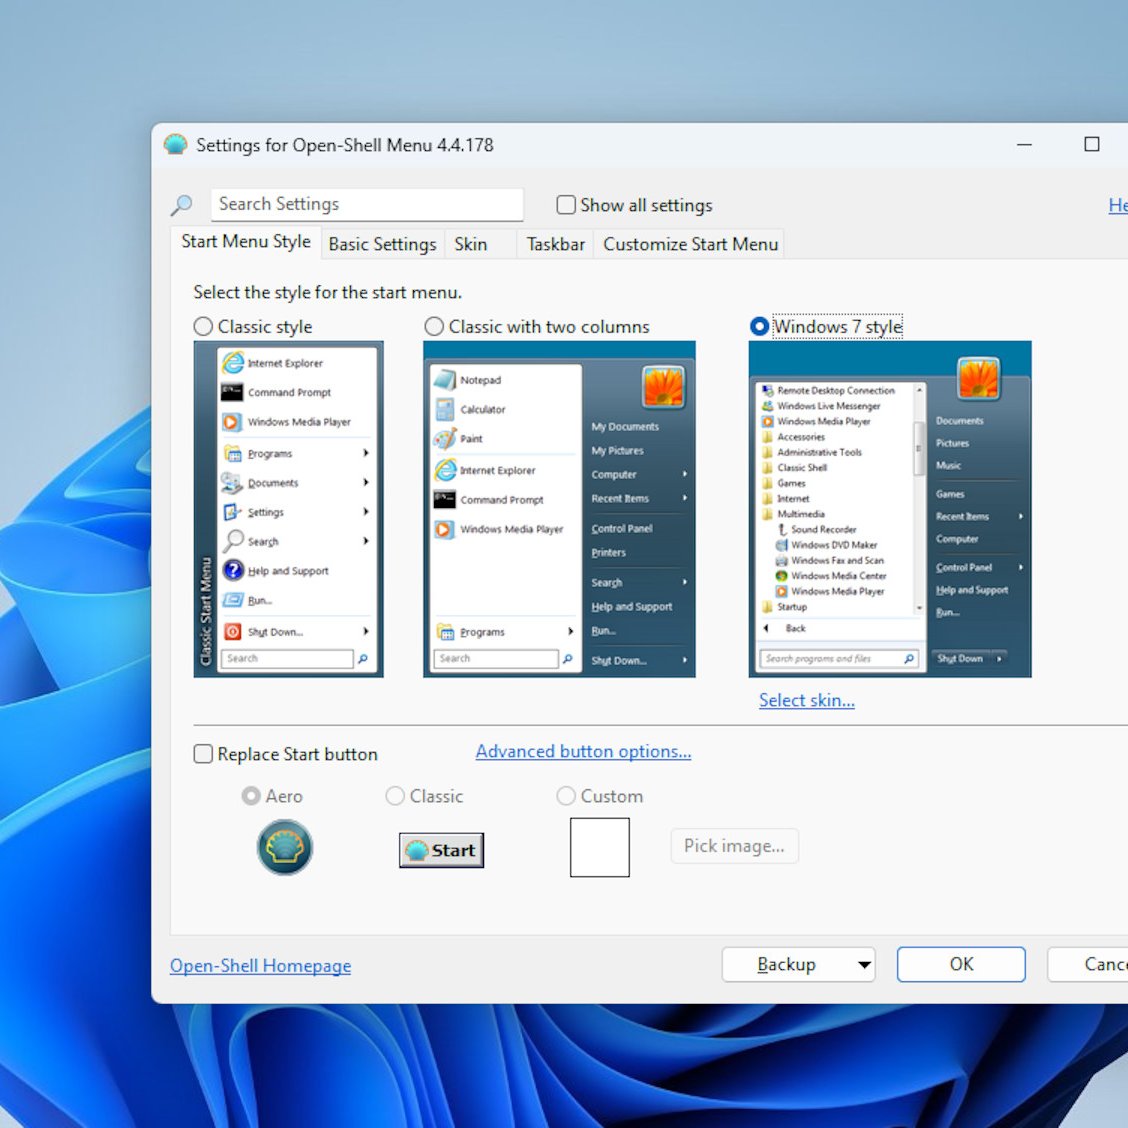Choose Classic with two columns option
Viewport: 1128px width, 1128px height.
point(435,327)
